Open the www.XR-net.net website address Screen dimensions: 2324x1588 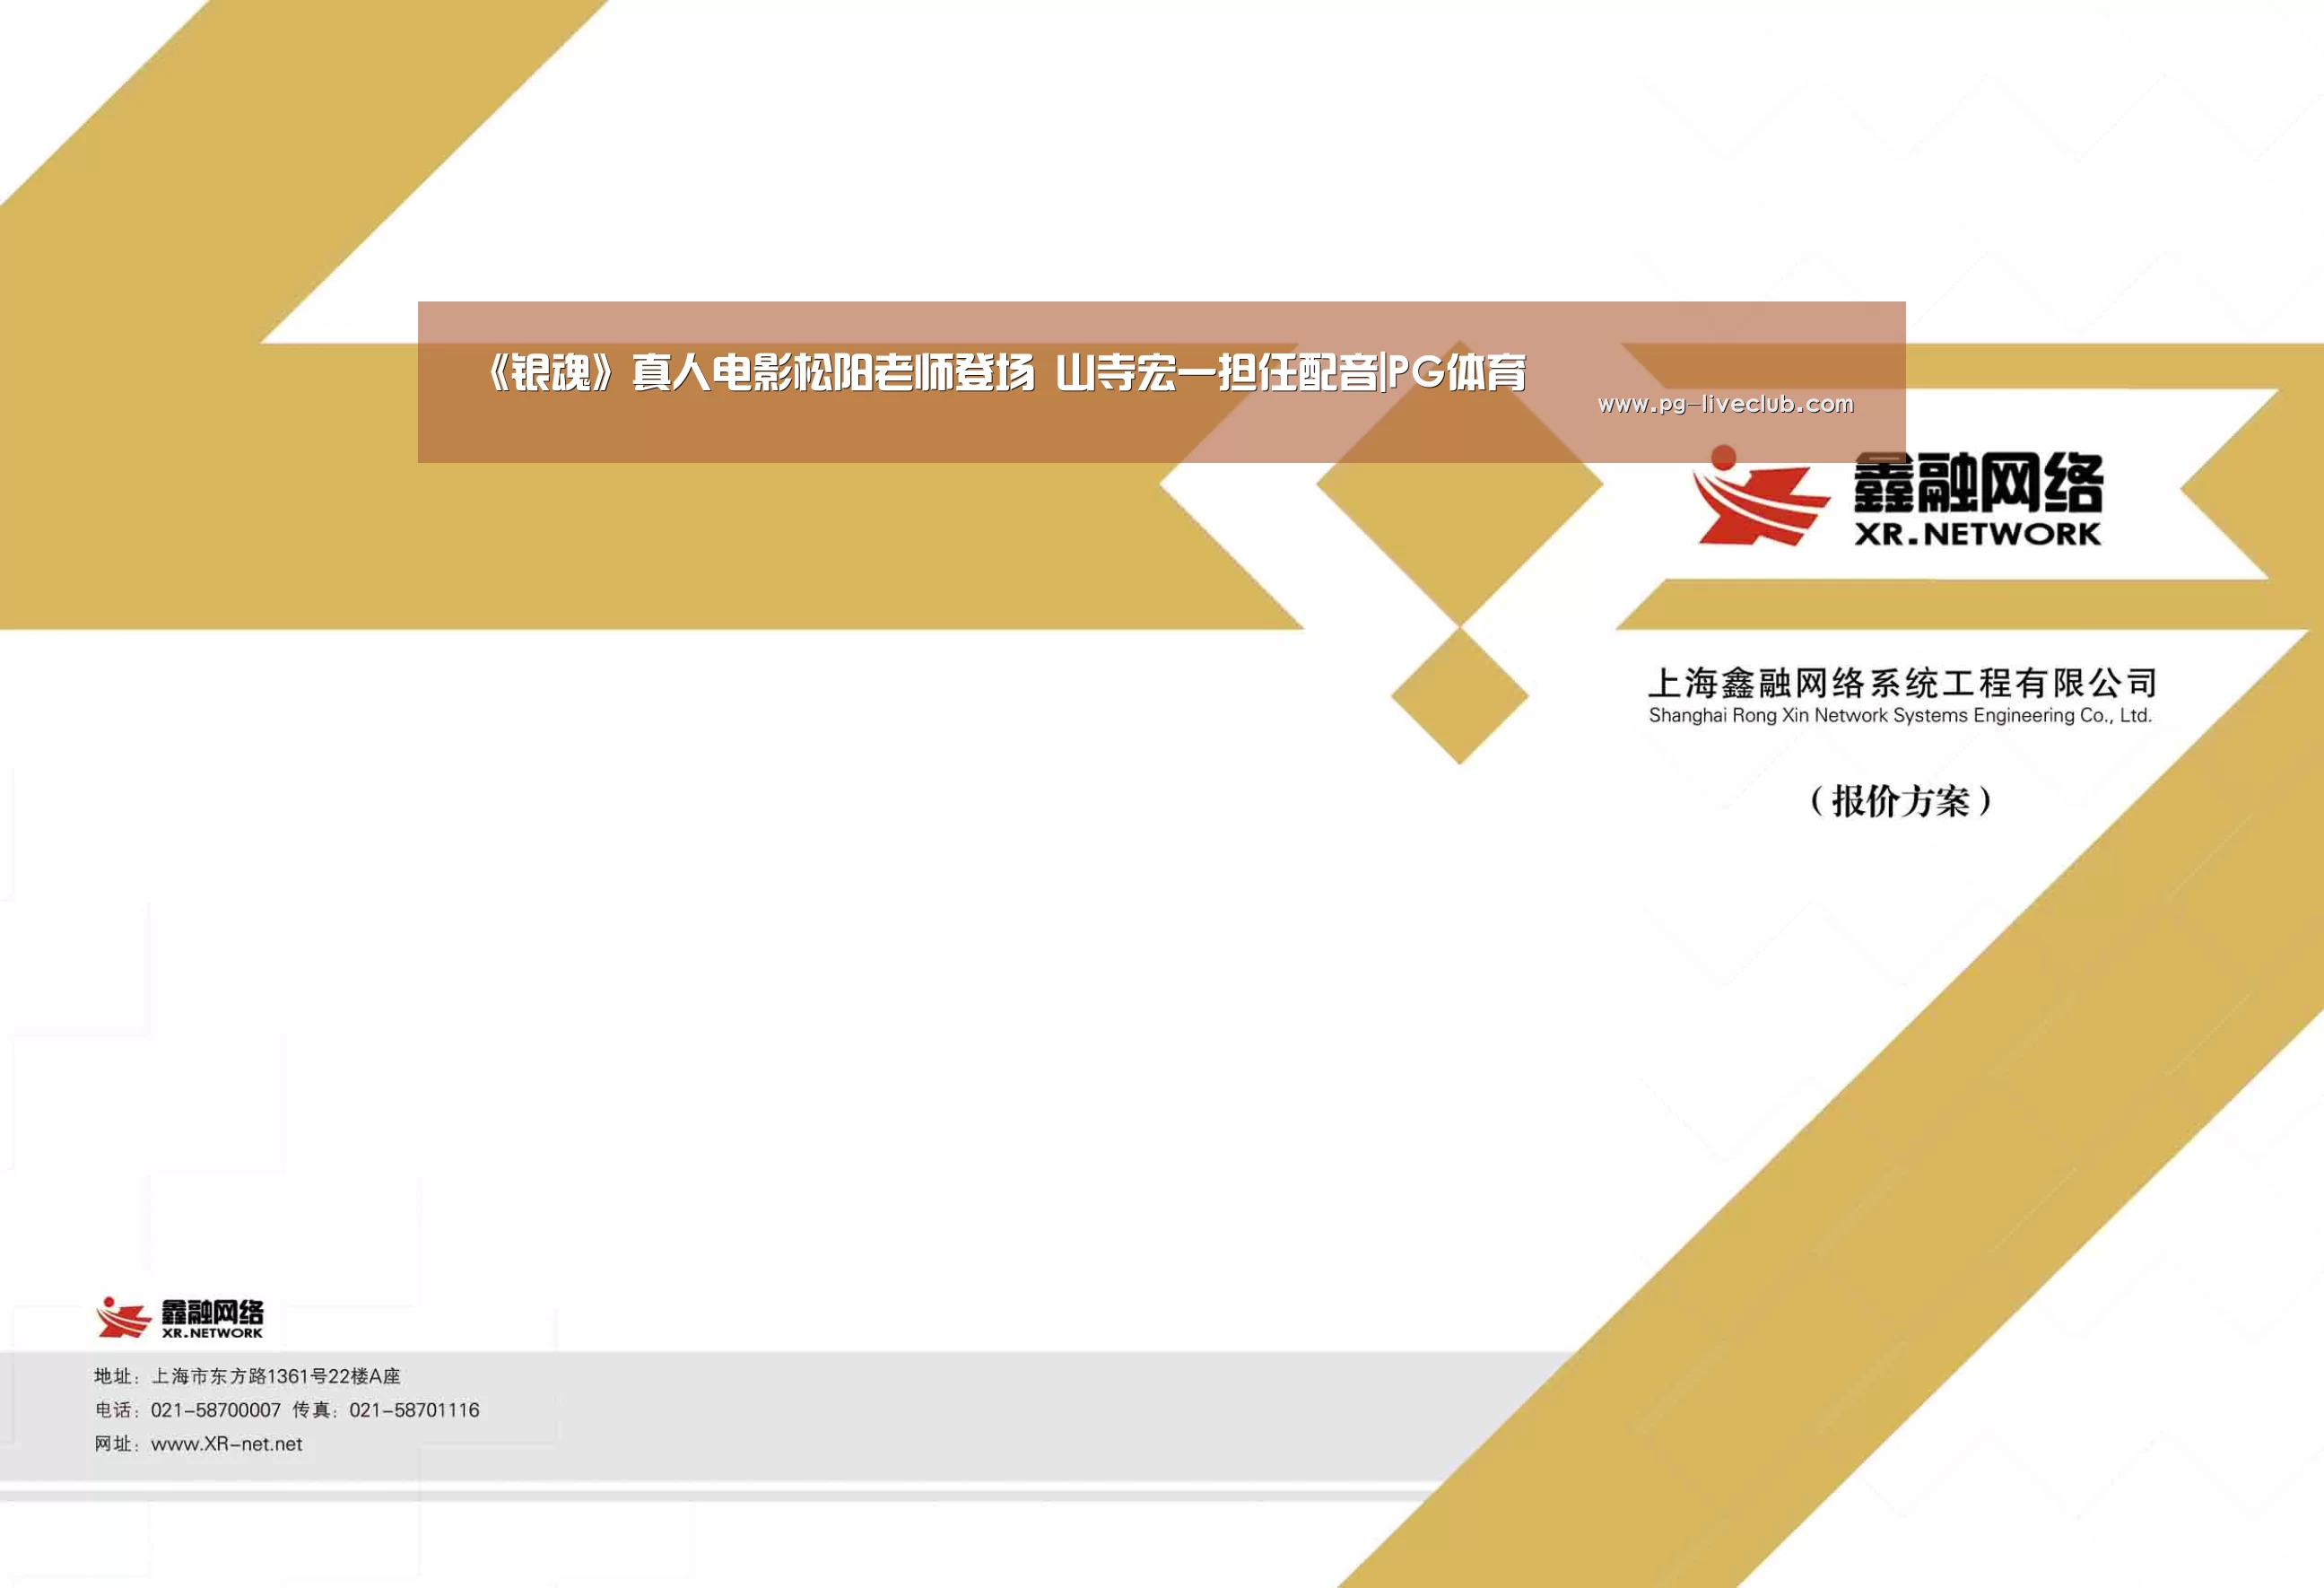pyautogui.click(x=226, y=1444)
